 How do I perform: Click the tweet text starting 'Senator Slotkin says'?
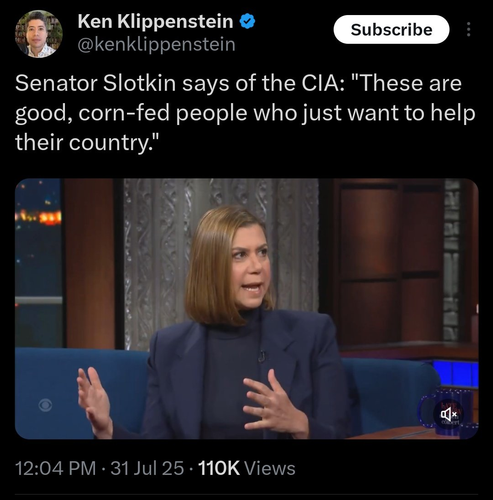[x=245, y=113]
